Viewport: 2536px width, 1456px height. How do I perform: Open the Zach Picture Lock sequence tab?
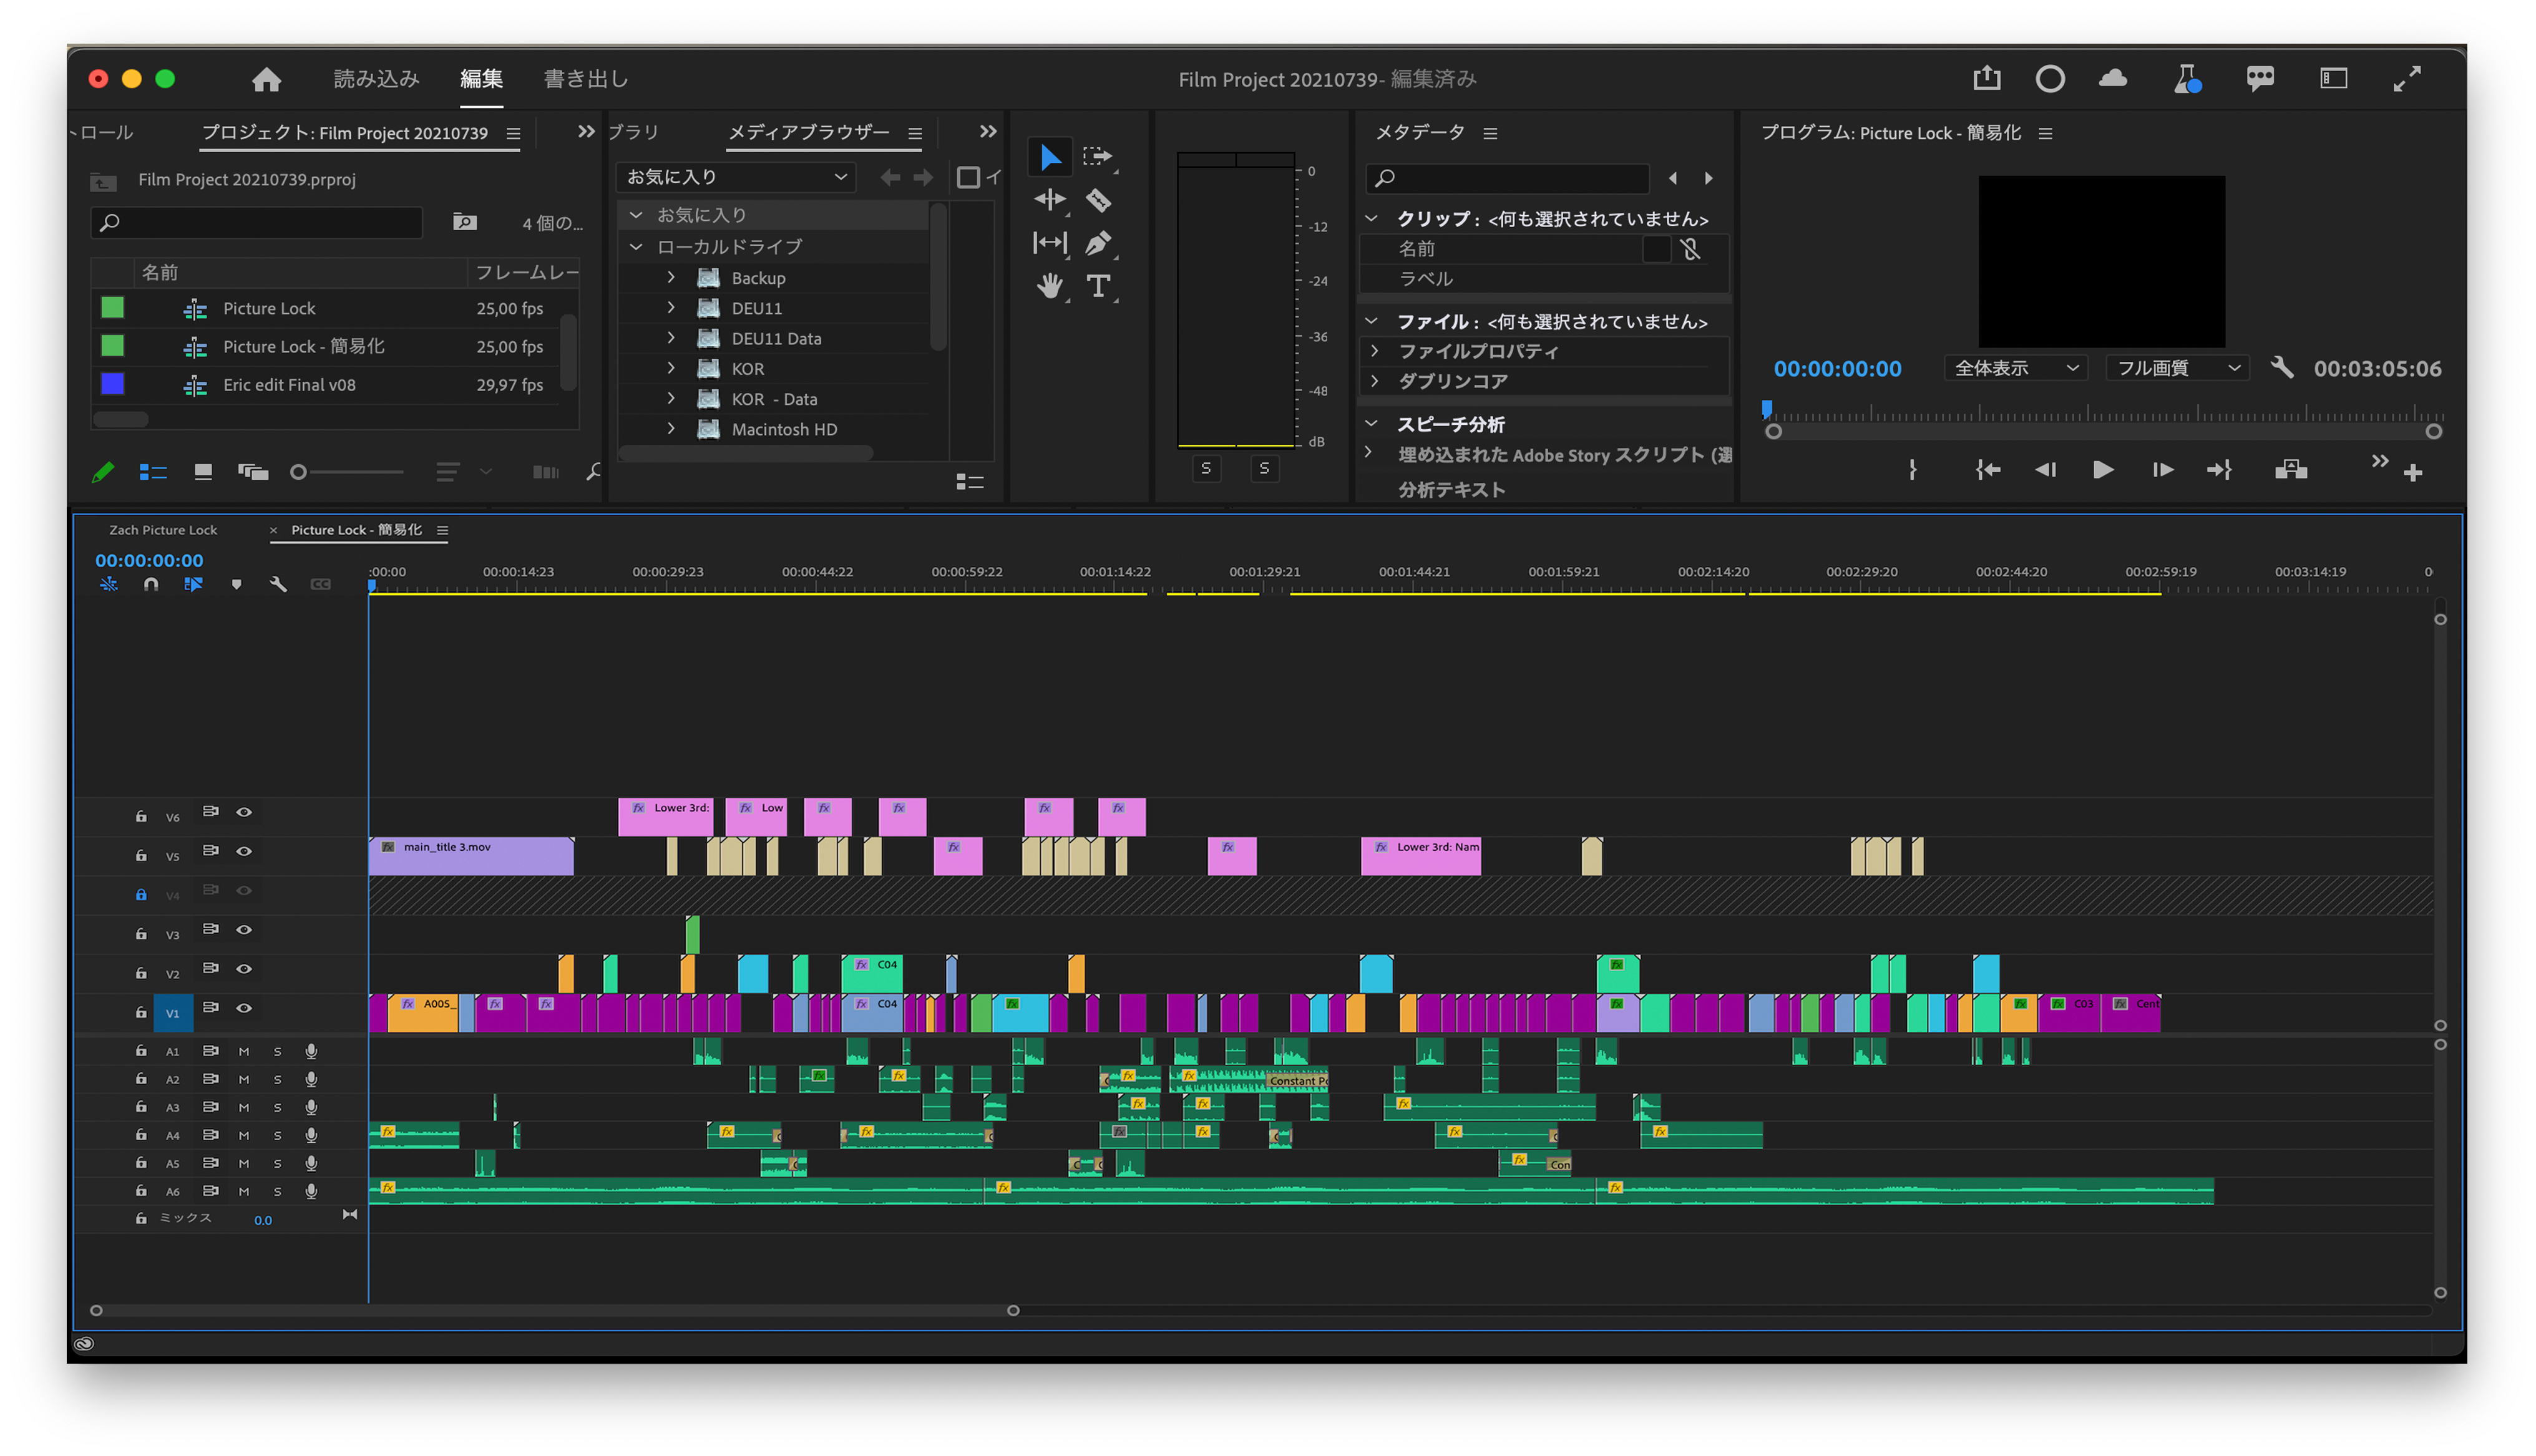point(163,530)
